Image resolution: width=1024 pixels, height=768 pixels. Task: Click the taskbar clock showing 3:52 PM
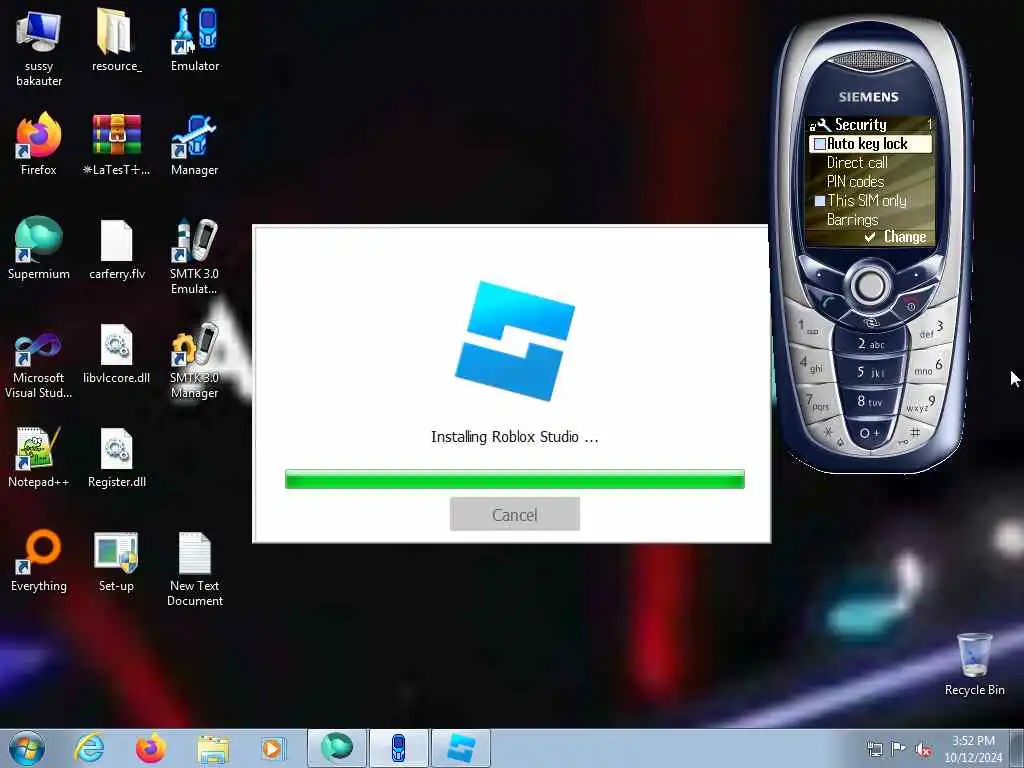(973, 749)
